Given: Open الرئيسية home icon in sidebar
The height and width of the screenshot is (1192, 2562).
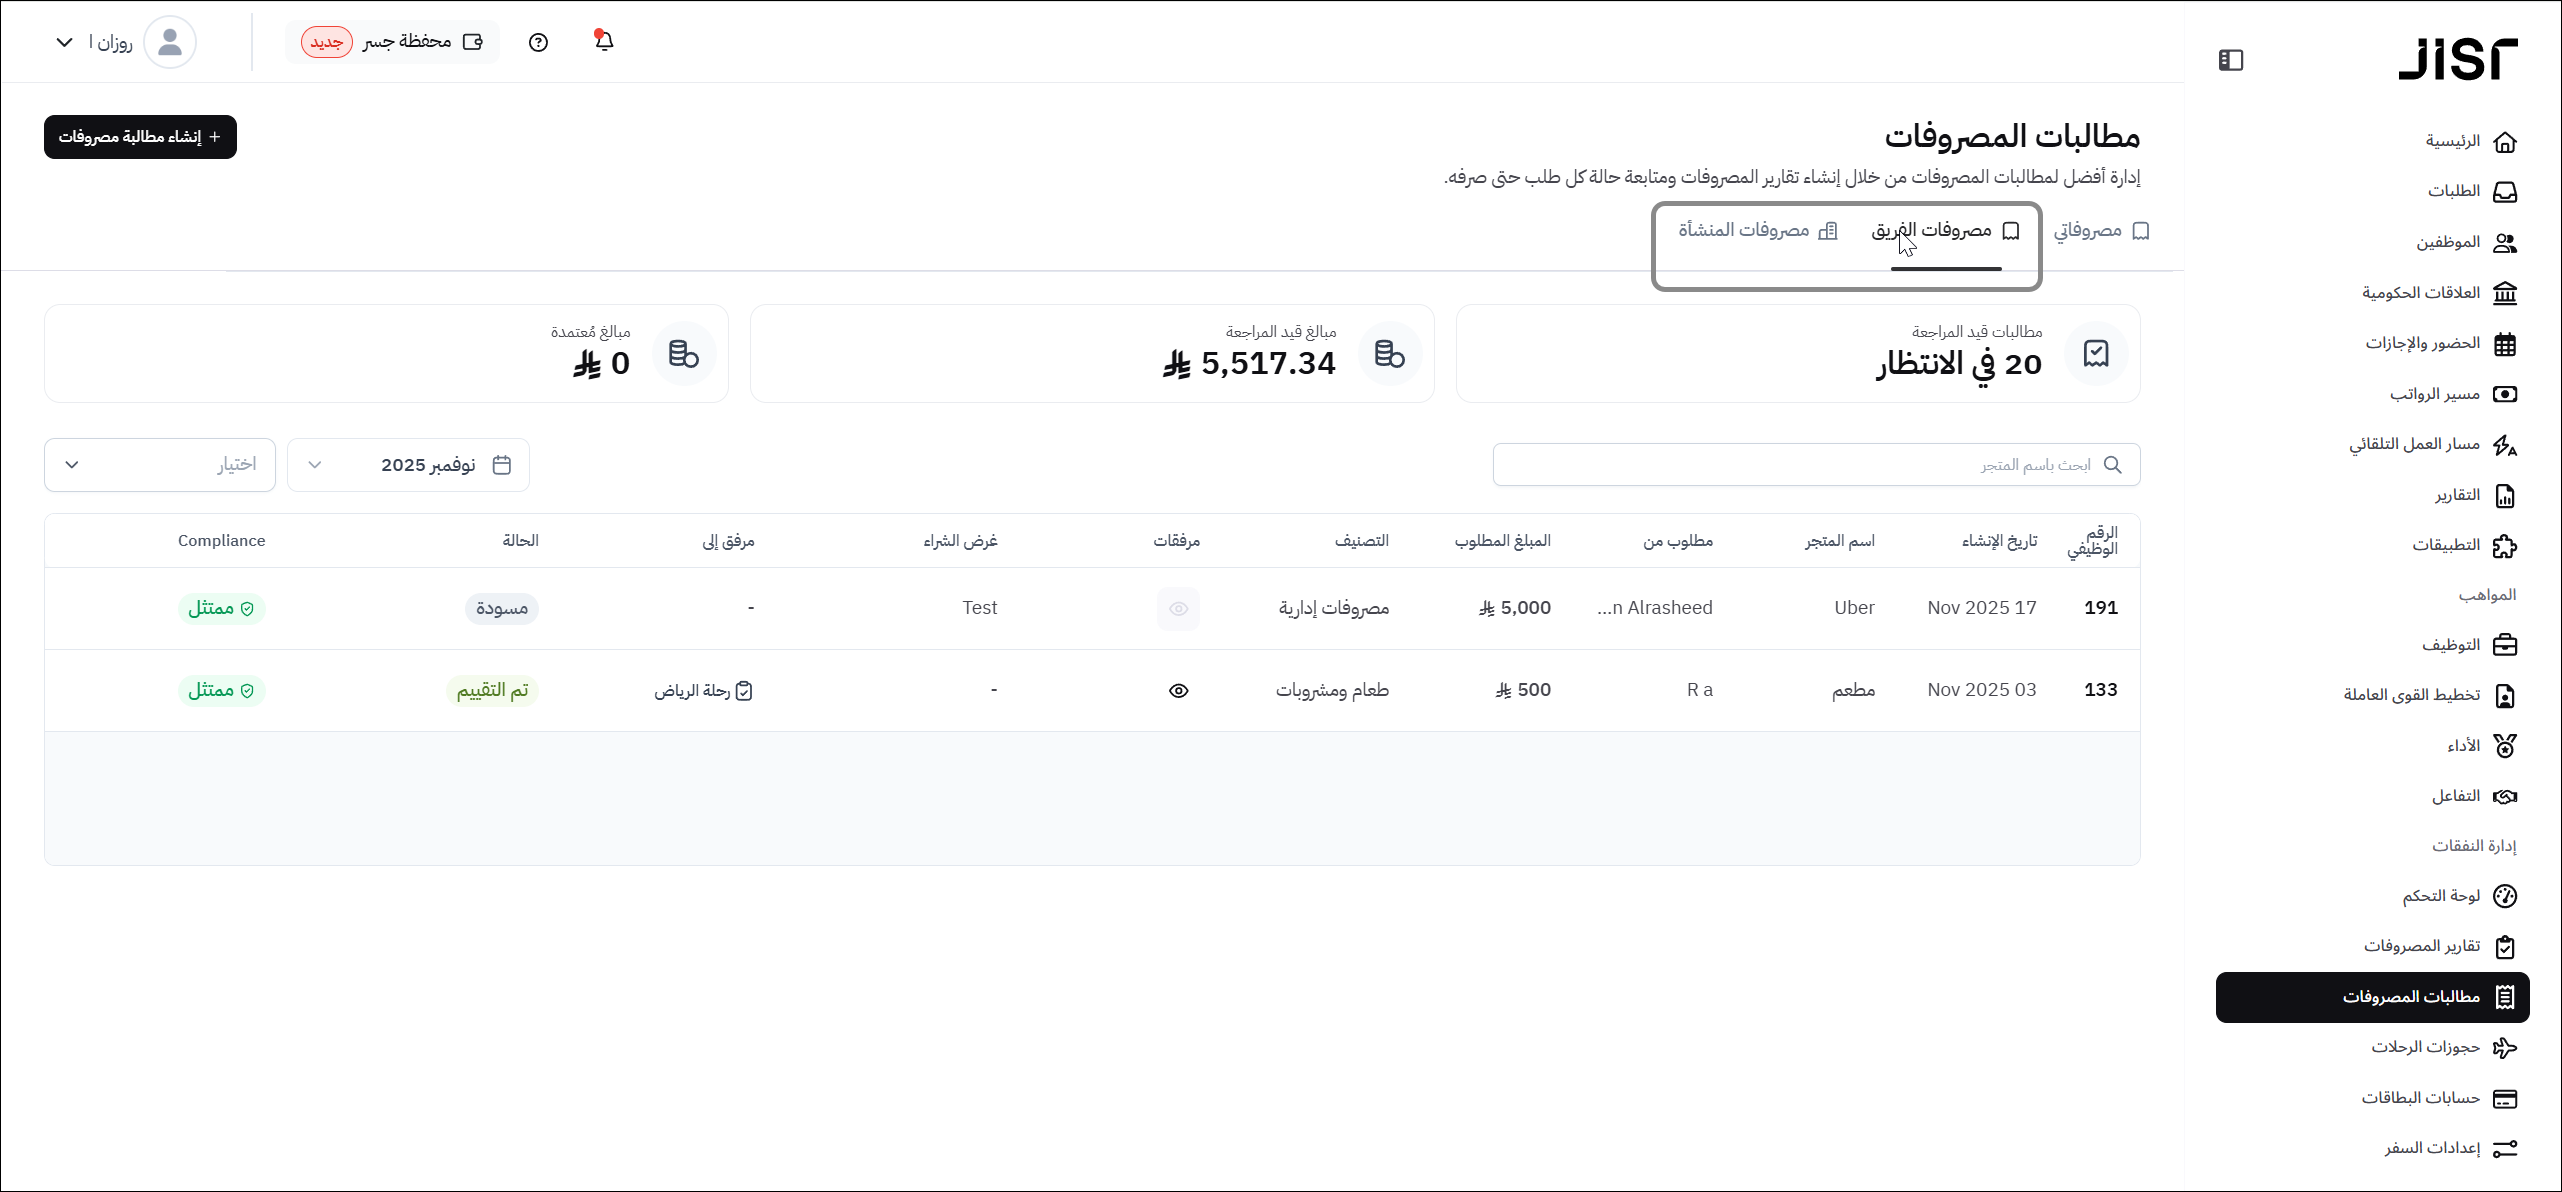Looking at the screenshot, I should click(2504, 141).
